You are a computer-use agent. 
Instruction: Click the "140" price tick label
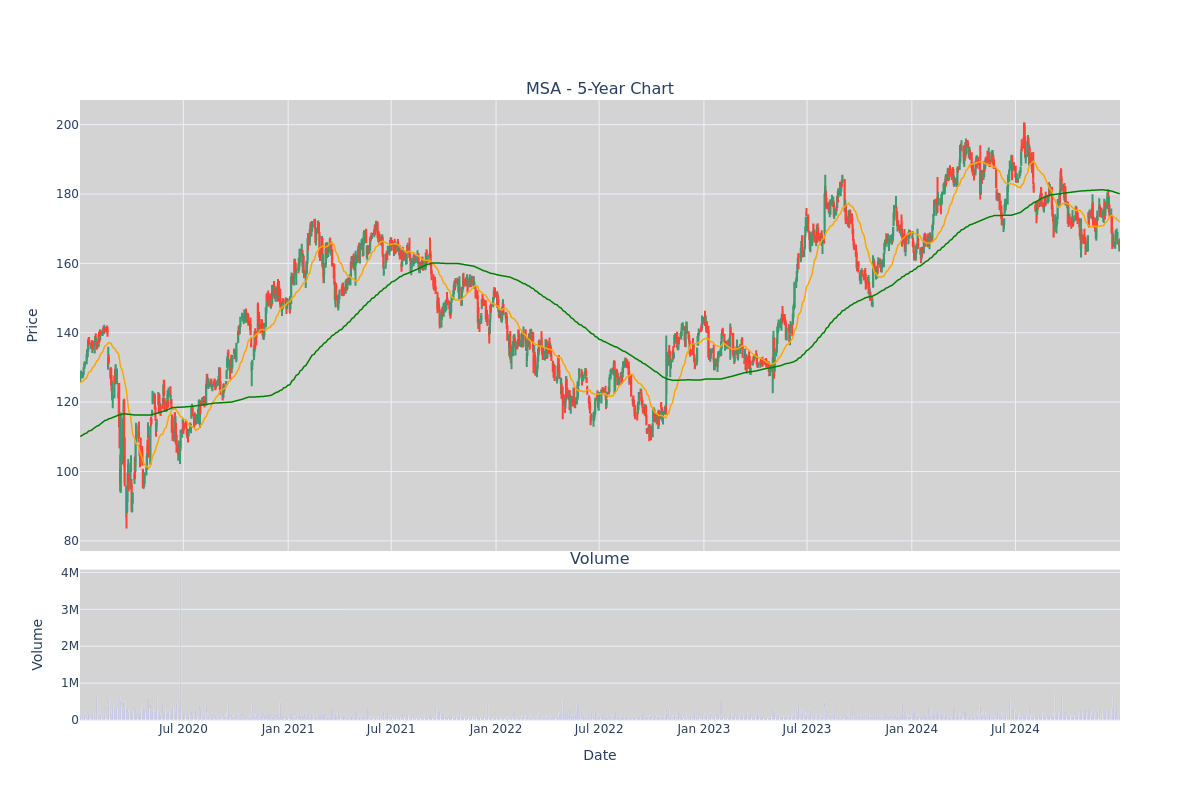click(x=68, y=333)
